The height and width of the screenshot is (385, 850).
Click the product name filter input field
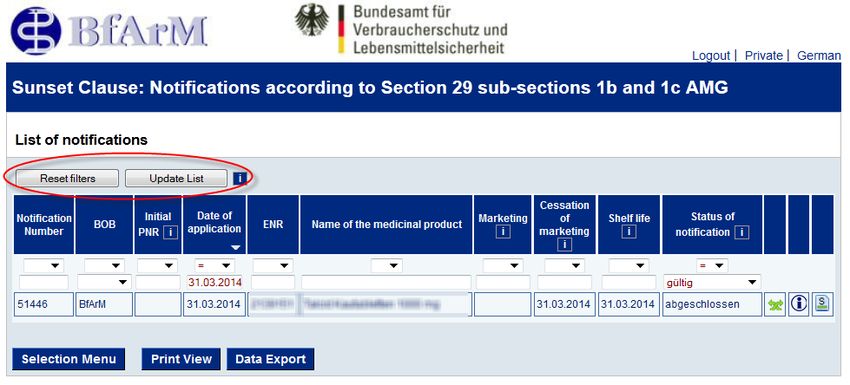[386, 283]
